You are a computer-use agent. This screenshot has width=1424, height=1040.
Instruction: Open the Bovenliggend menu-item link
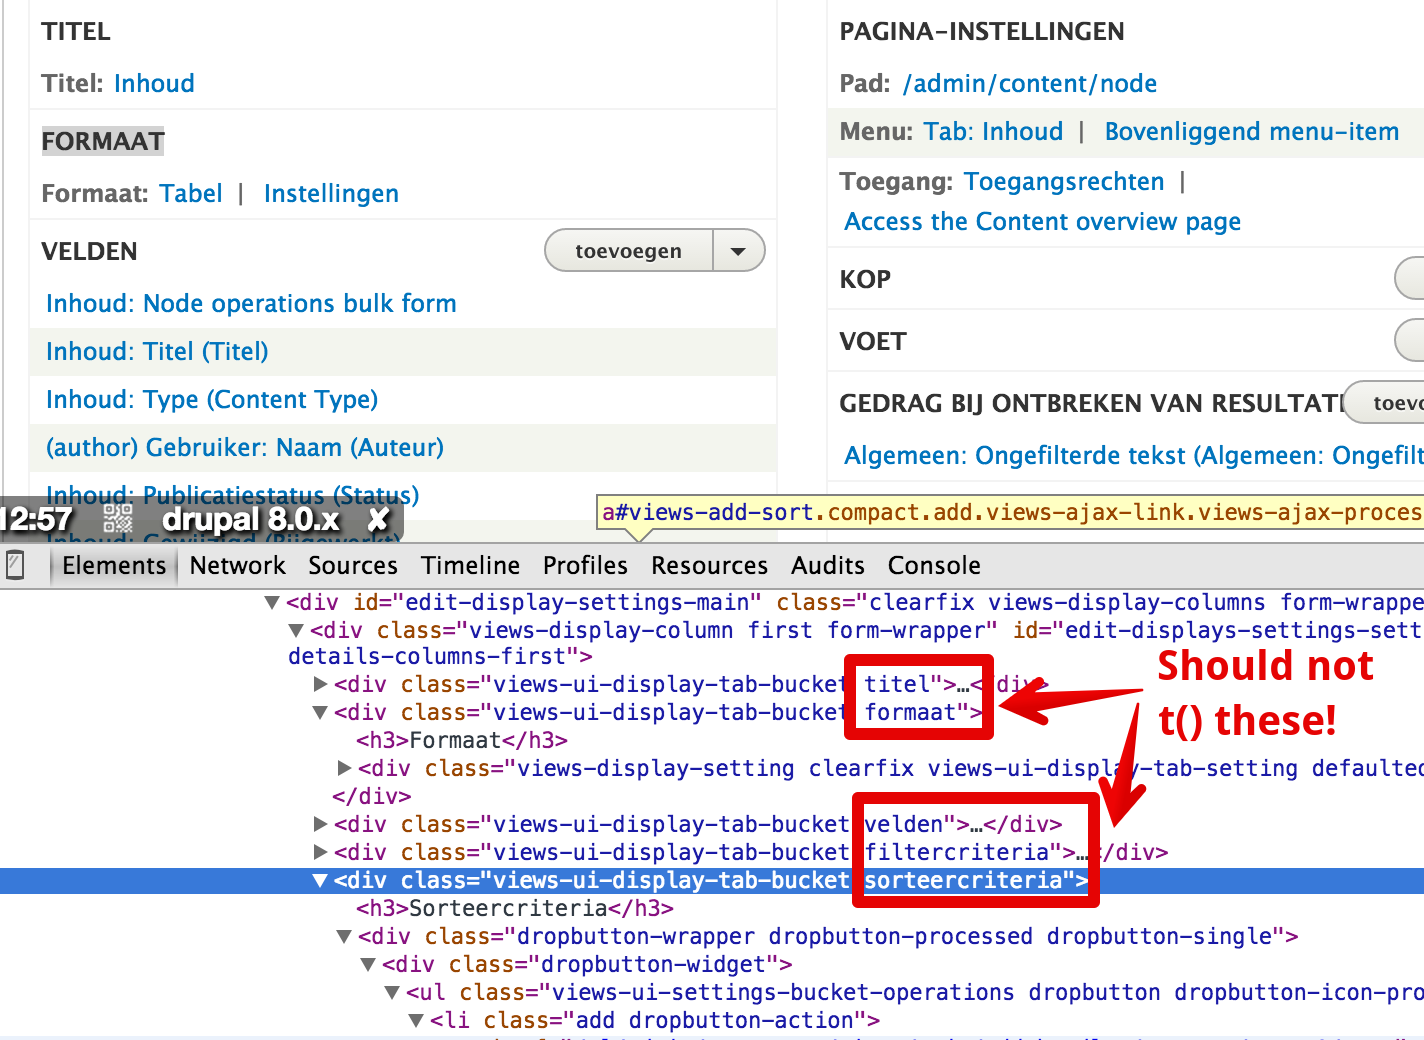[1252, 132]
